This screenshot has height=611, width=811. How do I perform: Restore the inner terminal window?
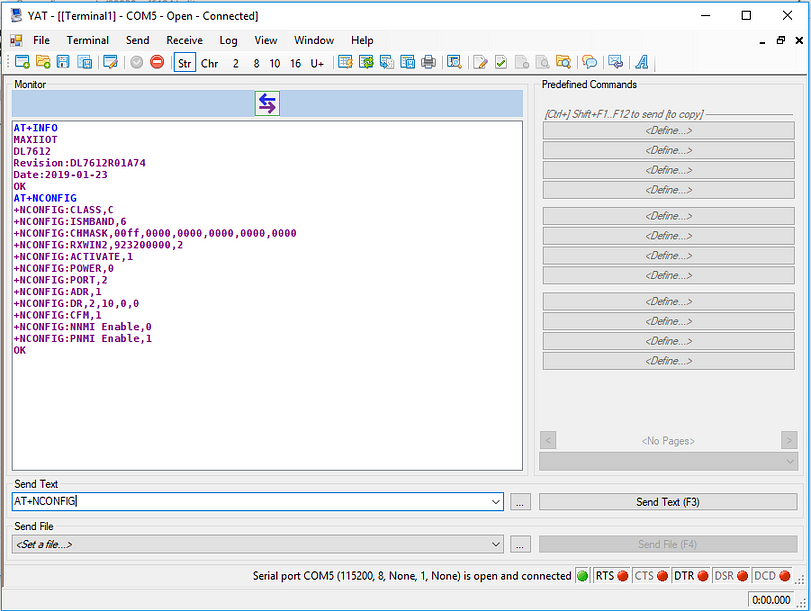point(780,40)
